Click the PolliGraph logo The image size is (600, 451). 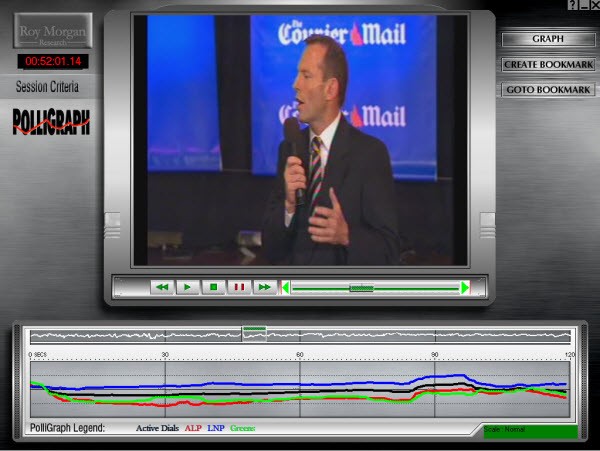pyautogui.click(x=51, y=122)
